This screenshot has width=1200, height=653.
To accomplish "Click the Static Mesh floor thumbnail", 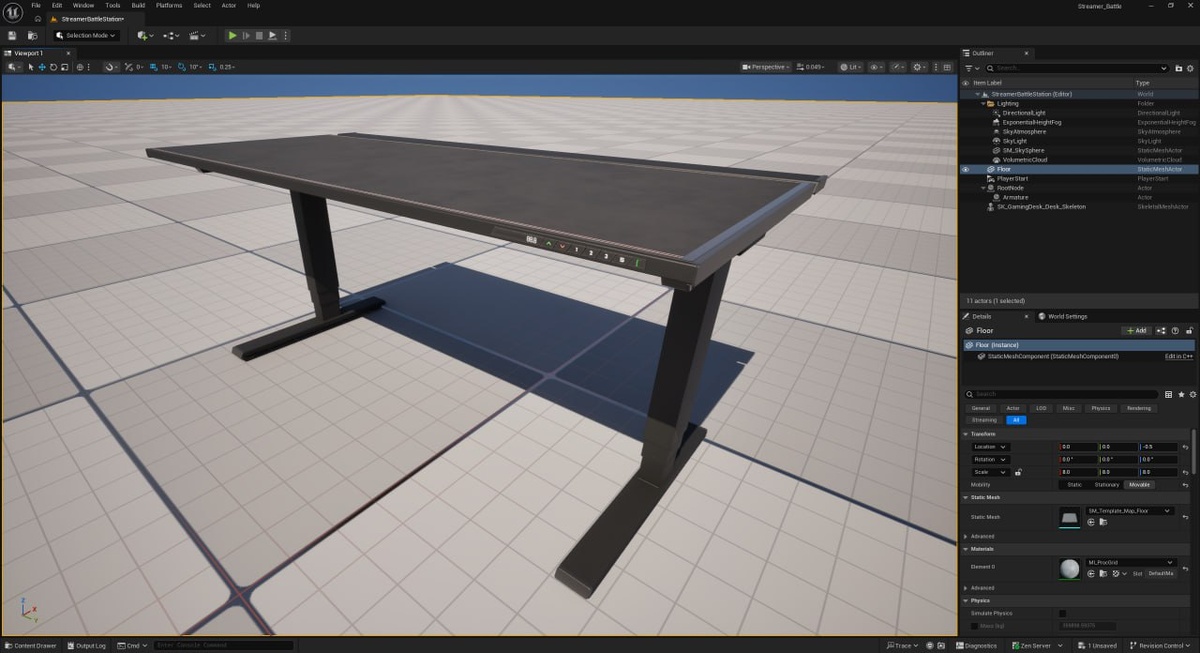I will [1070, 517].
